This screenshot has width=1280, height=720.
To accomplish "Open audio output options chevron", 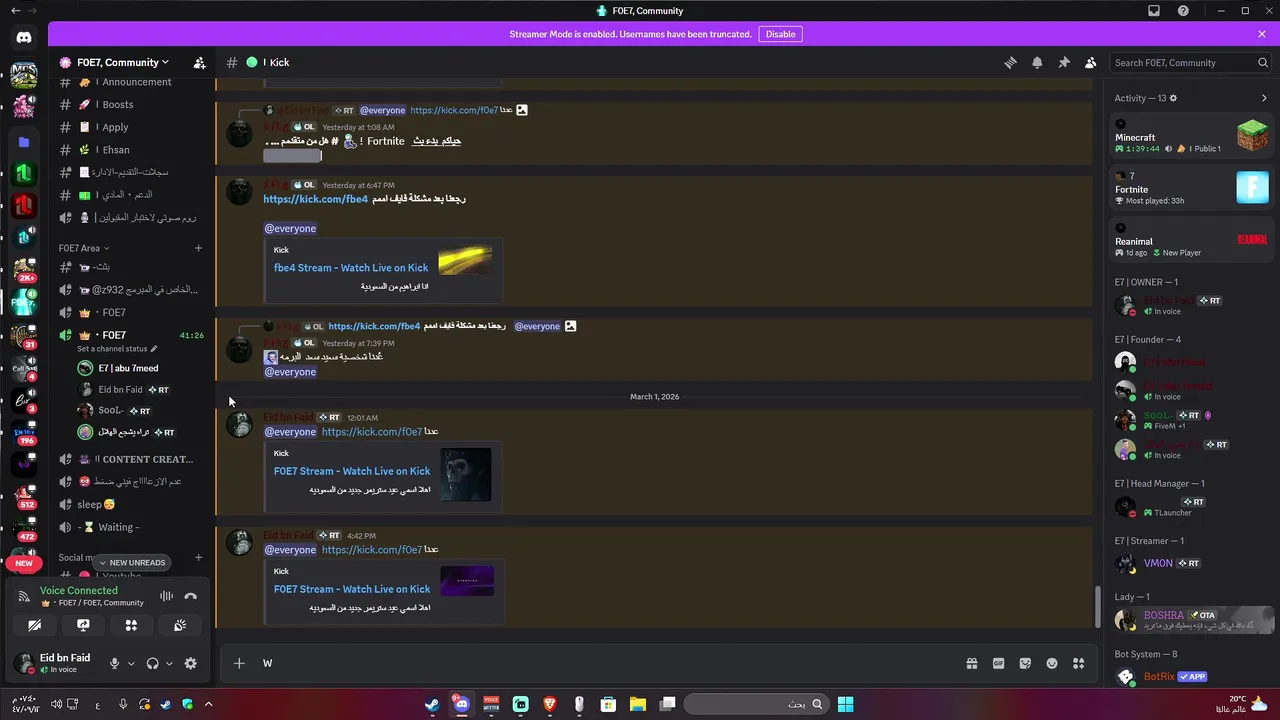I will 168,663.
